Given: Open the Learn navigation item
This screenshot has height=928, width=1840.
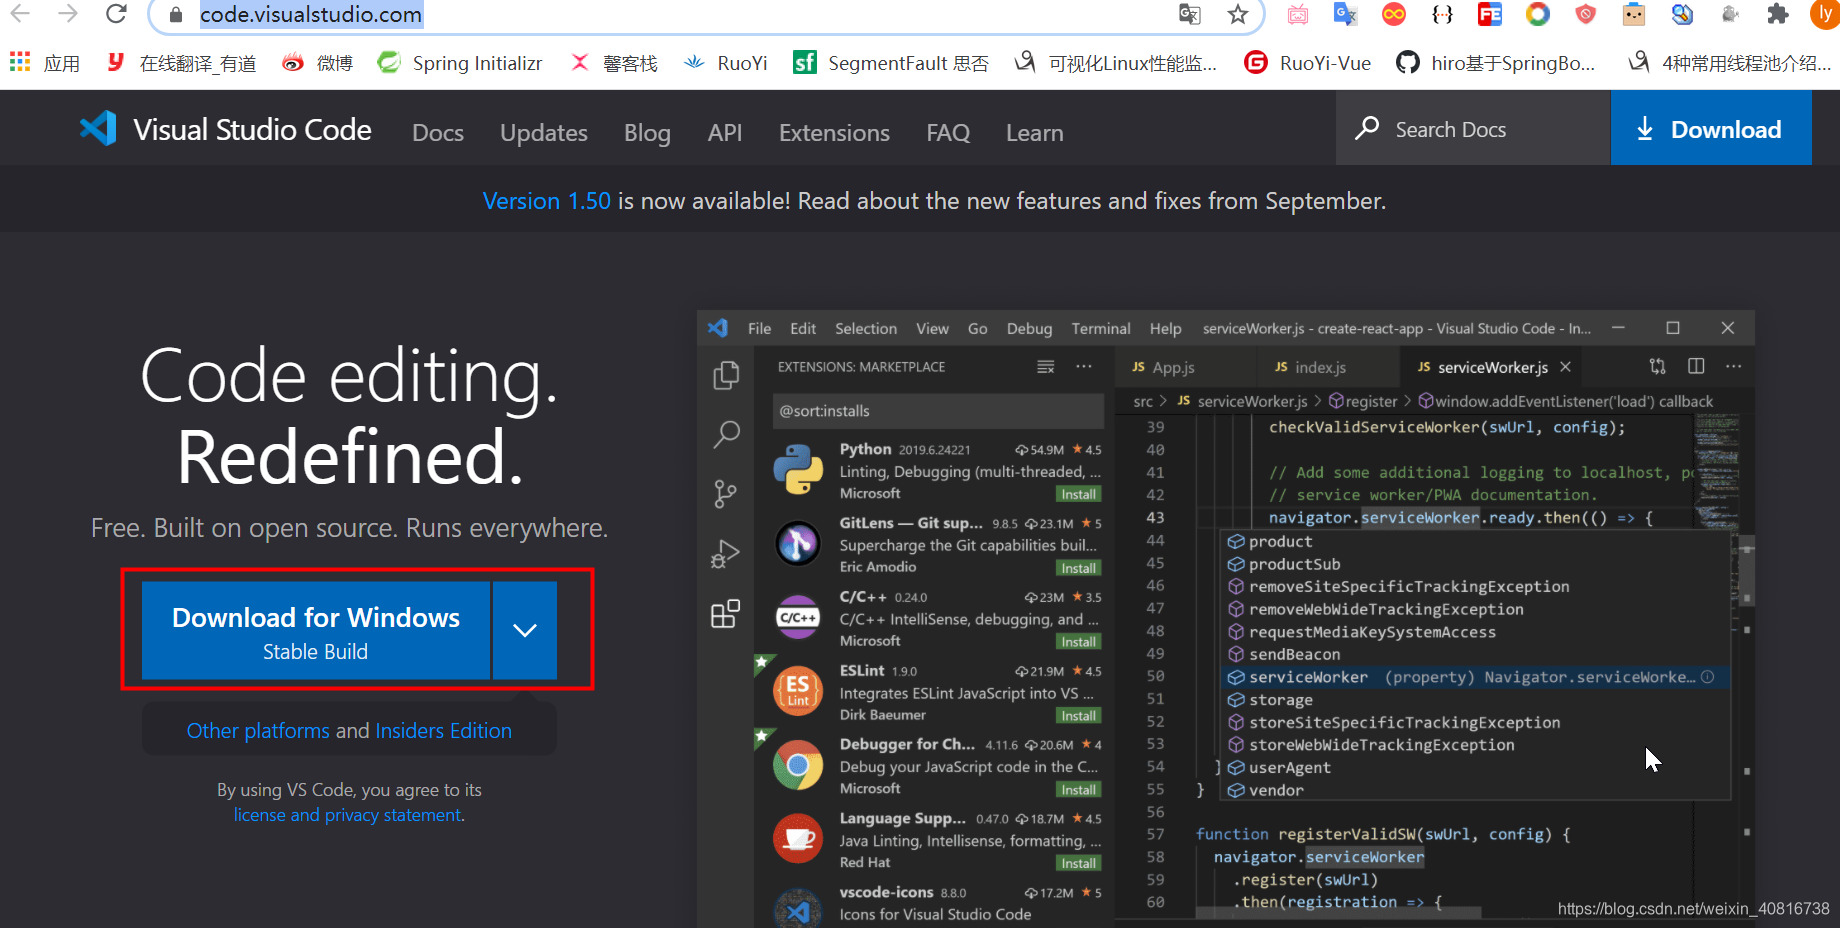Looking at the screenshot, I should (1035, 133).
